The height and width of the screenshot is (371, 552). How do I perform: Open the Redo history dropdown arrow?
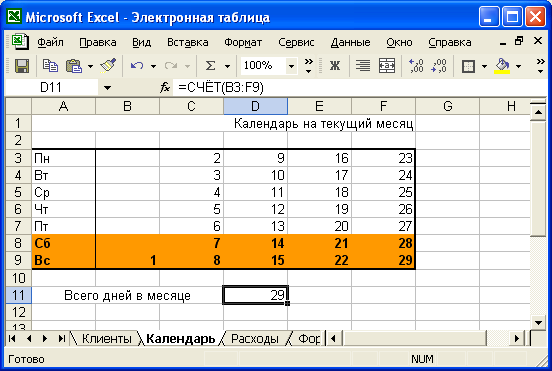(x=188, y=66)
